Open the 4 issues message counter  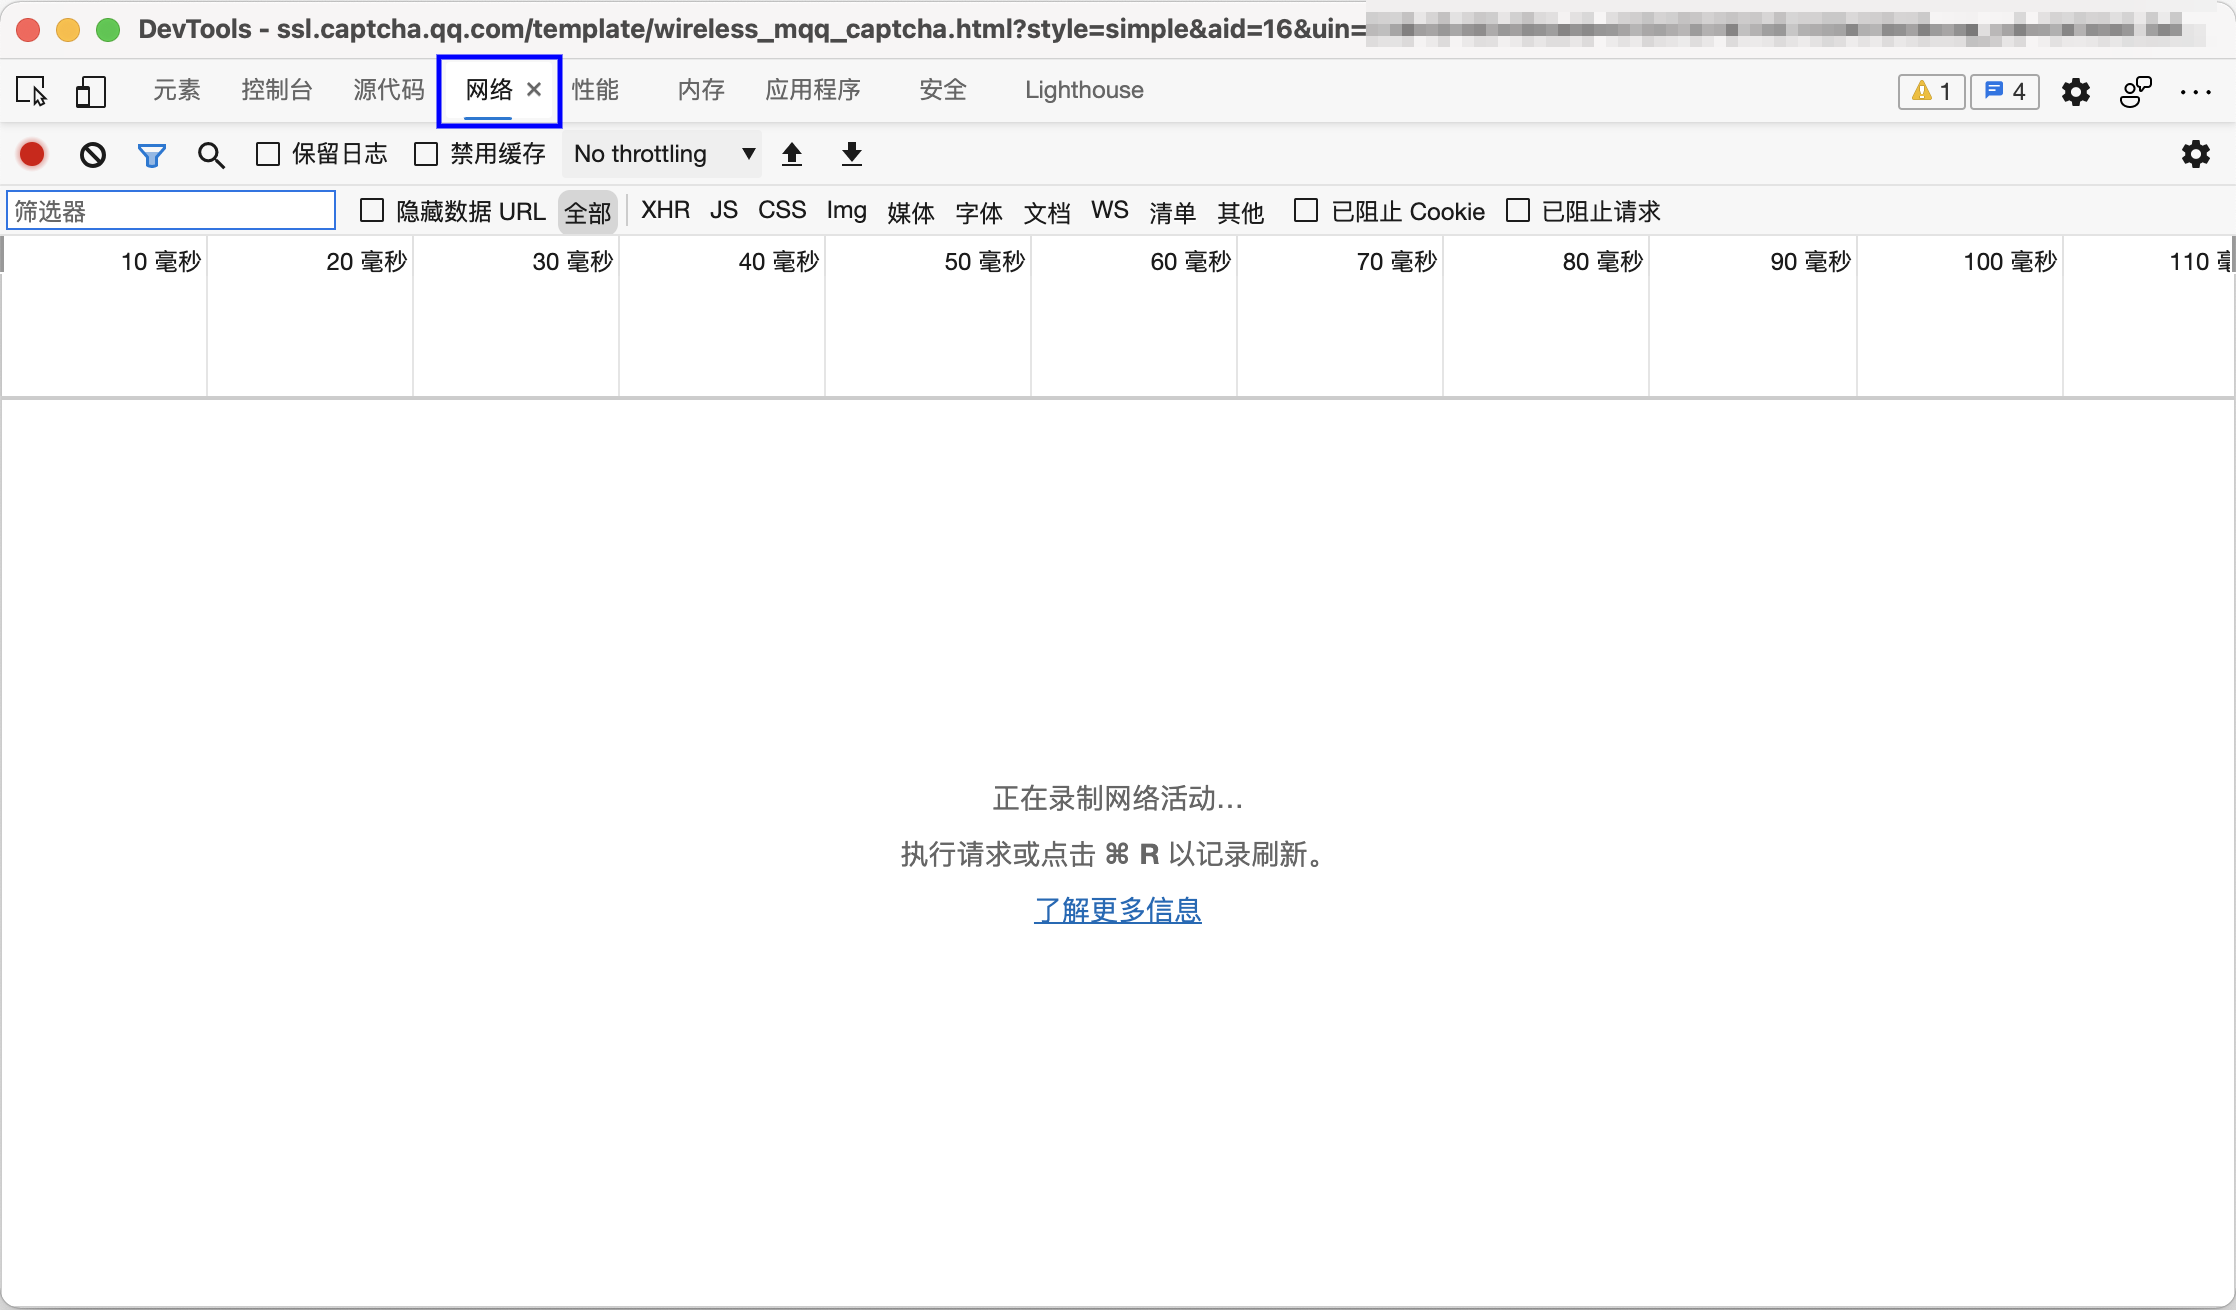[x=2005, y=91]
